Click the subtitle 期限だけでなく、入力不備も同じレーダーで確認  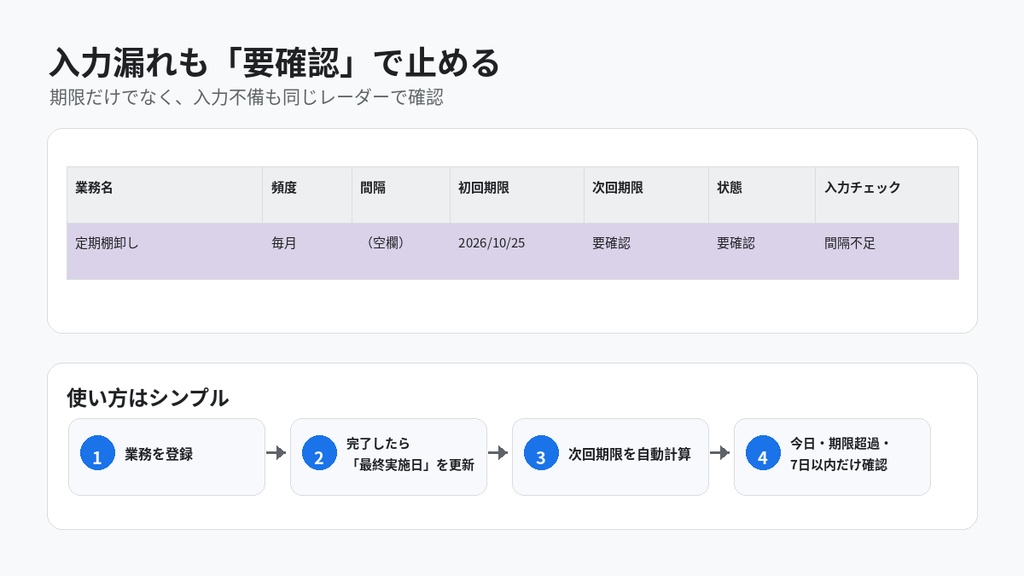pos(246,97)
